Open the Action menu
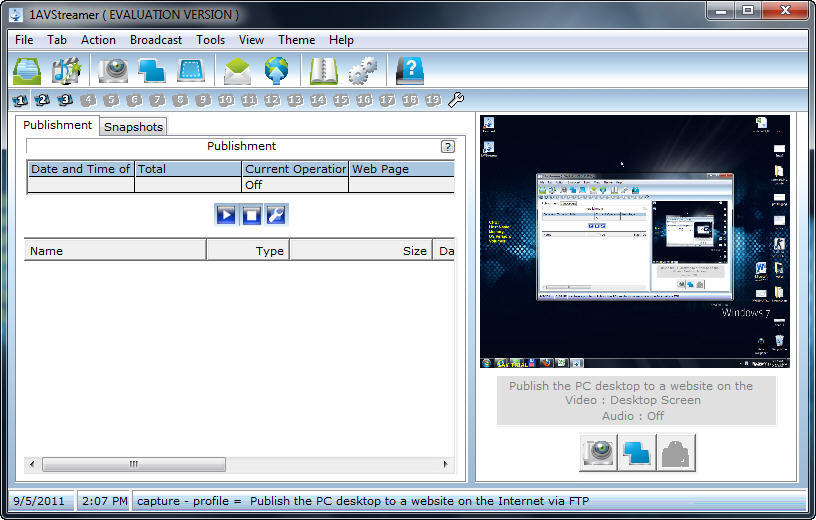The width and height of the screenshot is (816, 520). (98, 40)
